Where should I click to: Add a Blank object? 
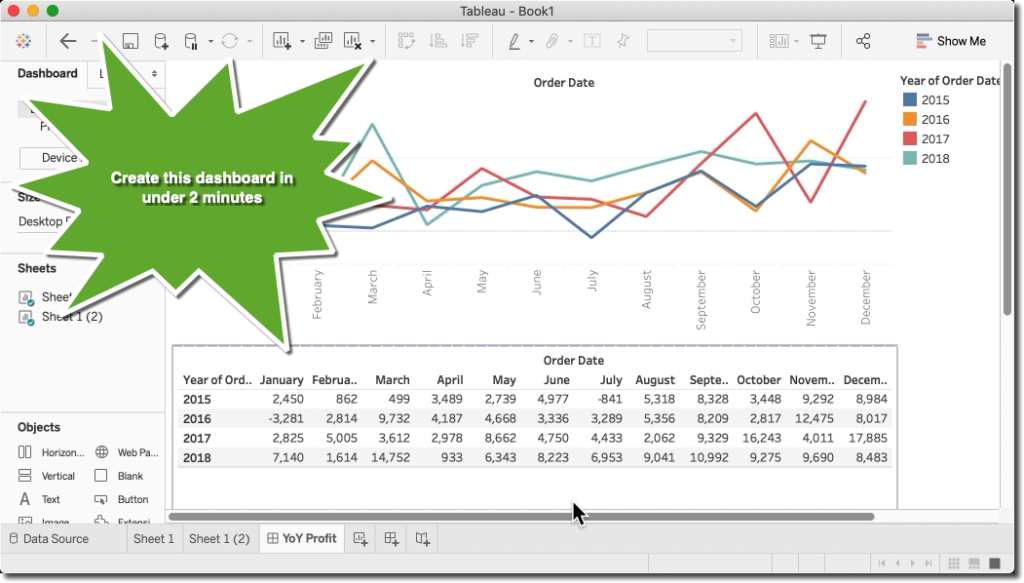[119, 476]
